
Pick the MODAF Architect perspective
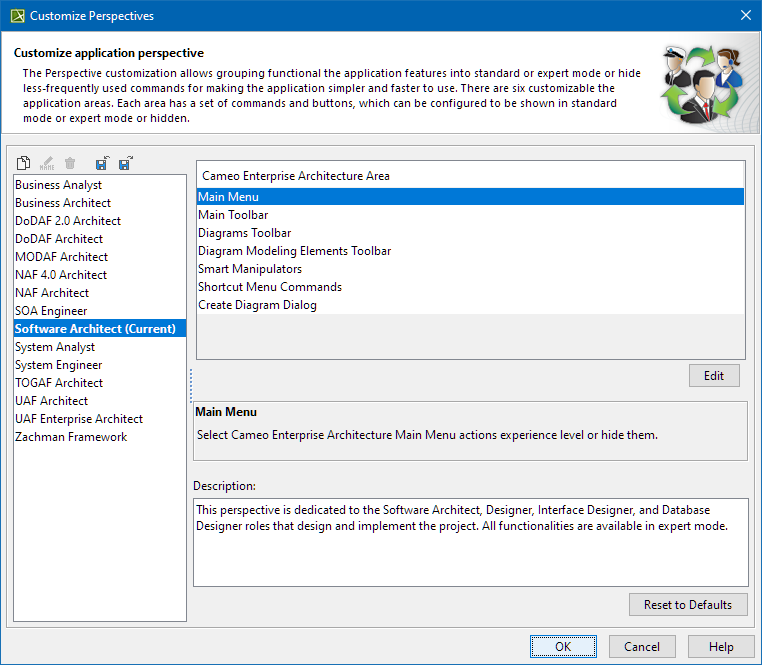[x=100, y=257]
